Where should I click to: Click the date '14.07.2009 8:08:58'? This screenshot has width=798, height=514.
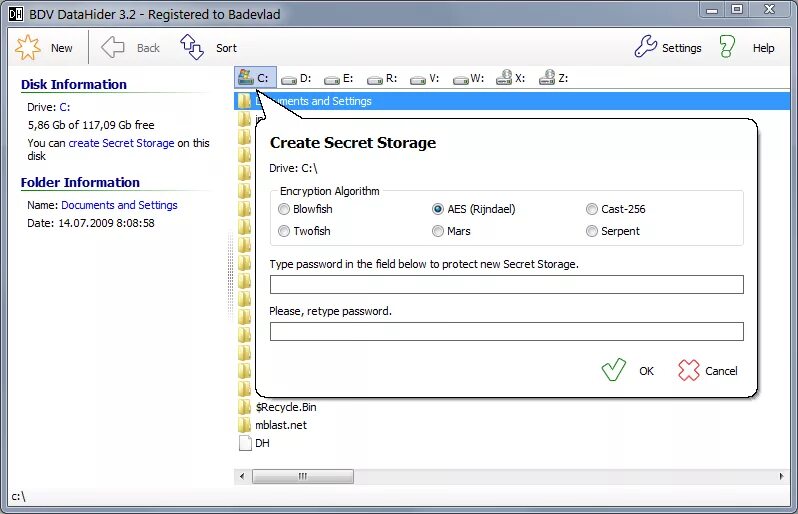pyautogui.click(x=106, y=223)
